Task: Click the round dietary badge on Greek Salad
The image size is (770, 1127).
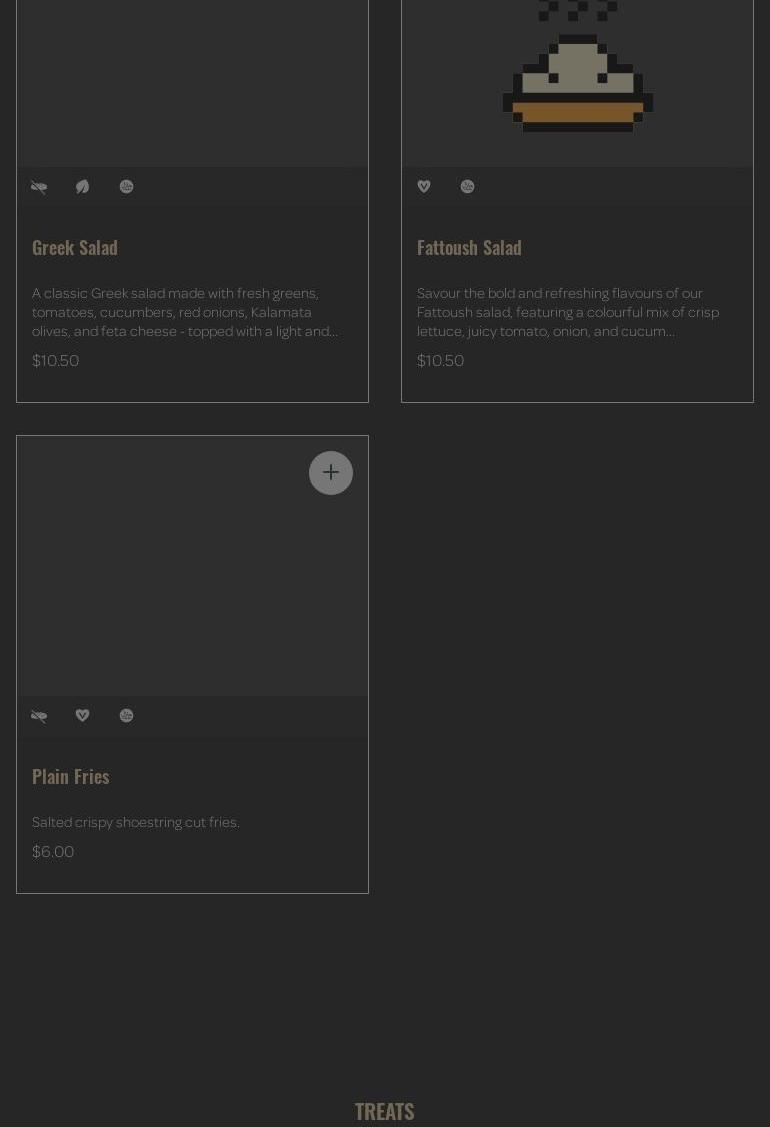Action: pos(126,187)
